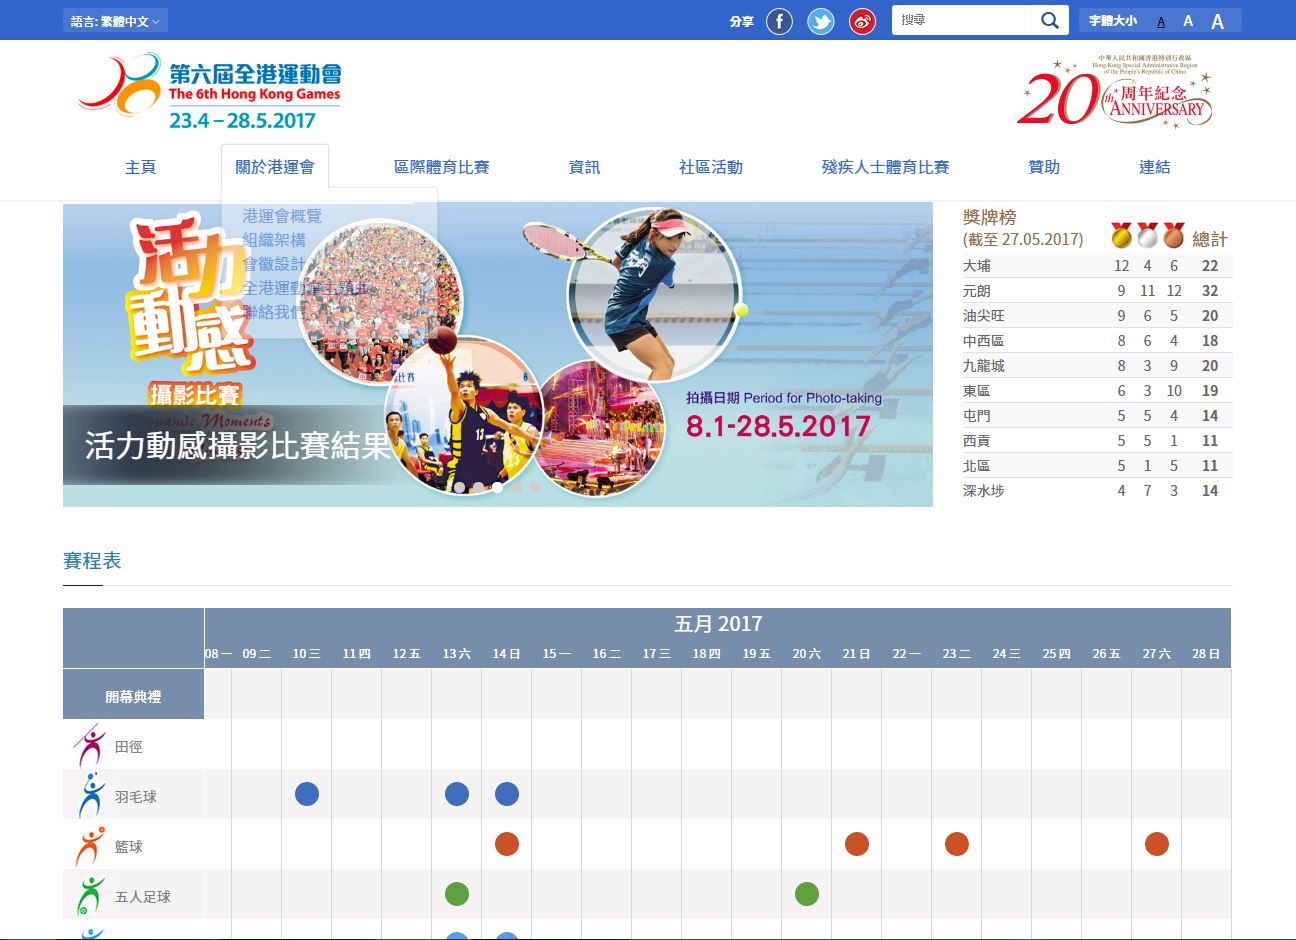This screenshot has height=940, width=1296.
Task: Select the 田徑 athletics sport icon
Action: [90, 746]
